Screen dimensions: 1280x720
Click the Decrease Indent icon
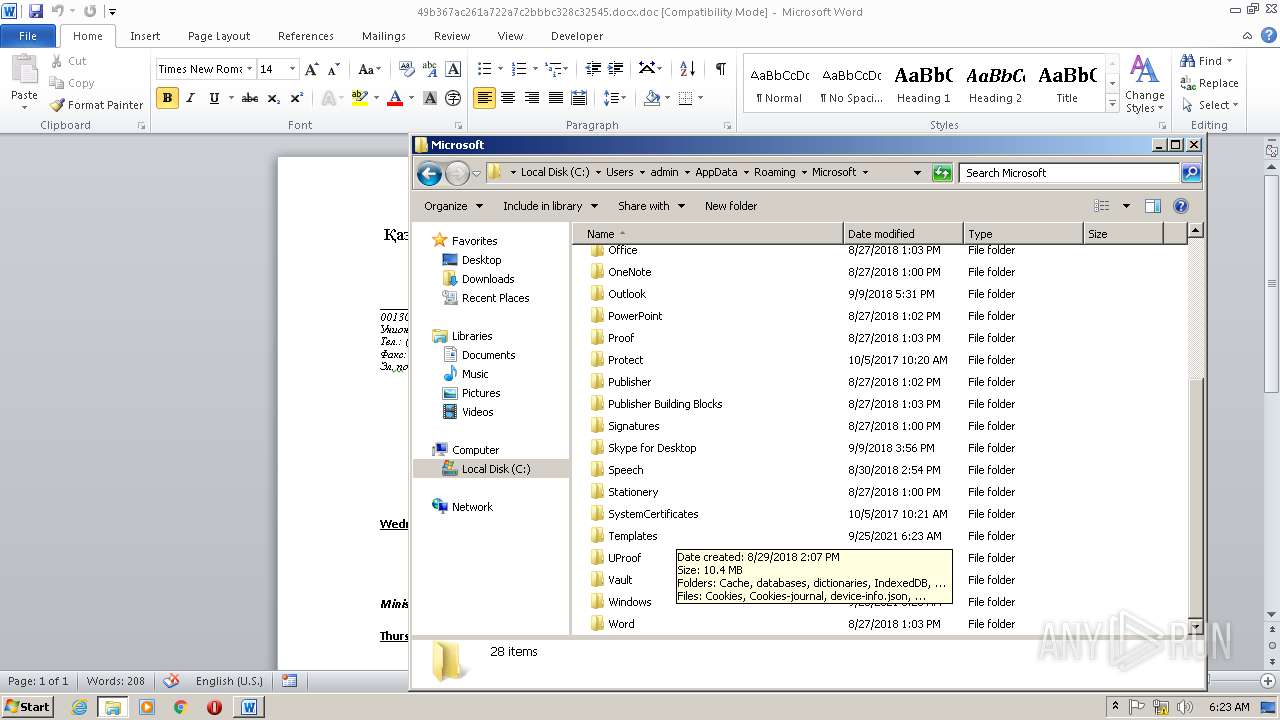tap(594, 69)
